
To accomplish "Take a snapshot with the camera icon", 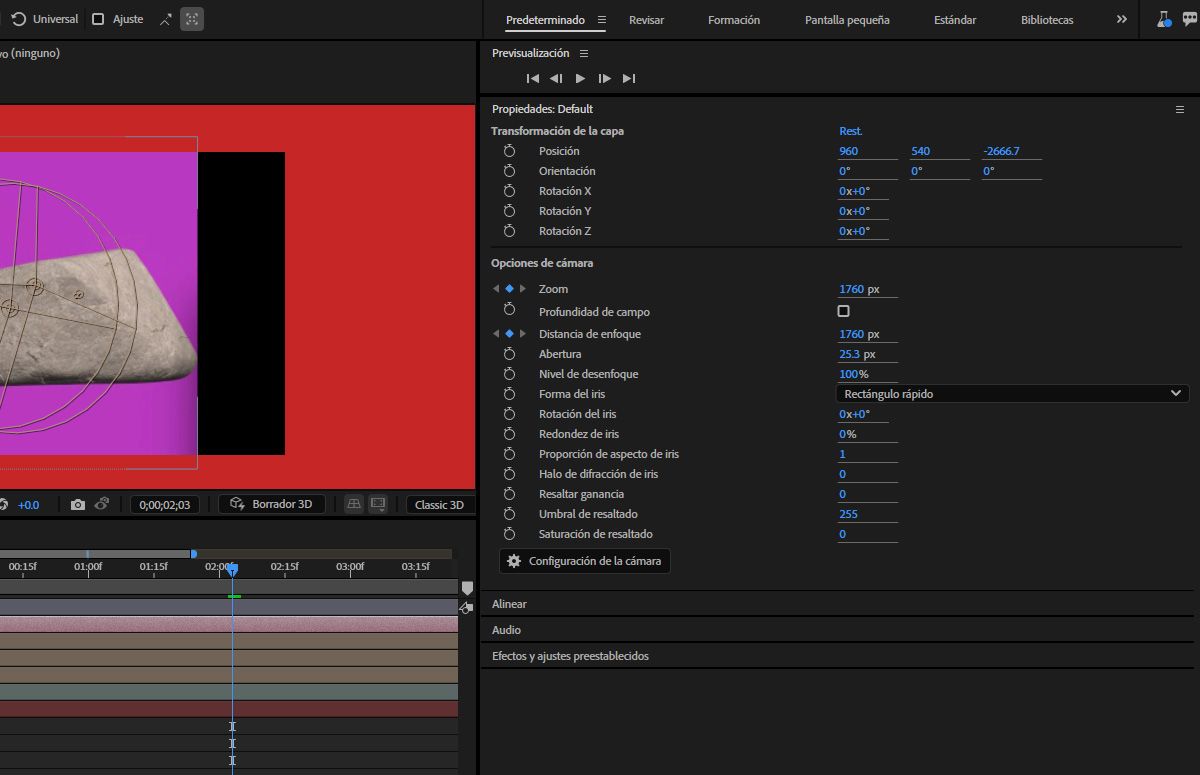I will [78, 505].
